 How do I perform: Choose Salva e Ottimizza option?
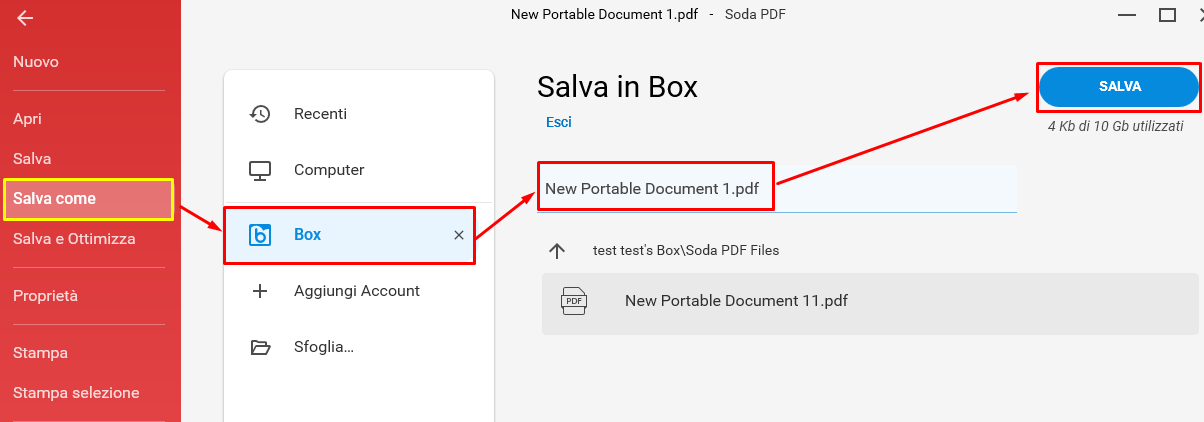pos(74,239)
